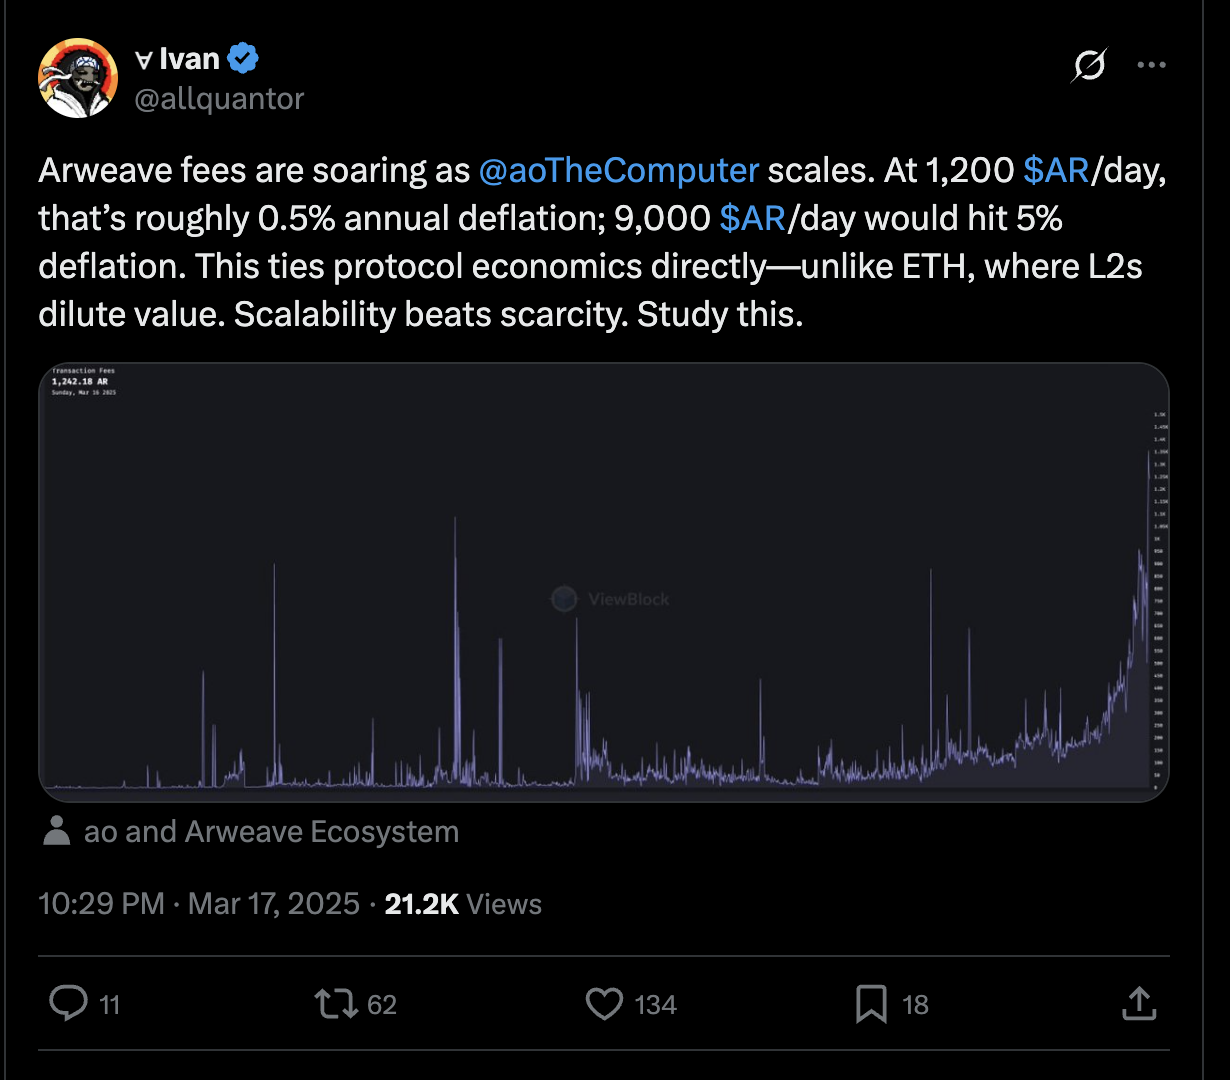Click the first $AR cashtag link

[1056, 170]
